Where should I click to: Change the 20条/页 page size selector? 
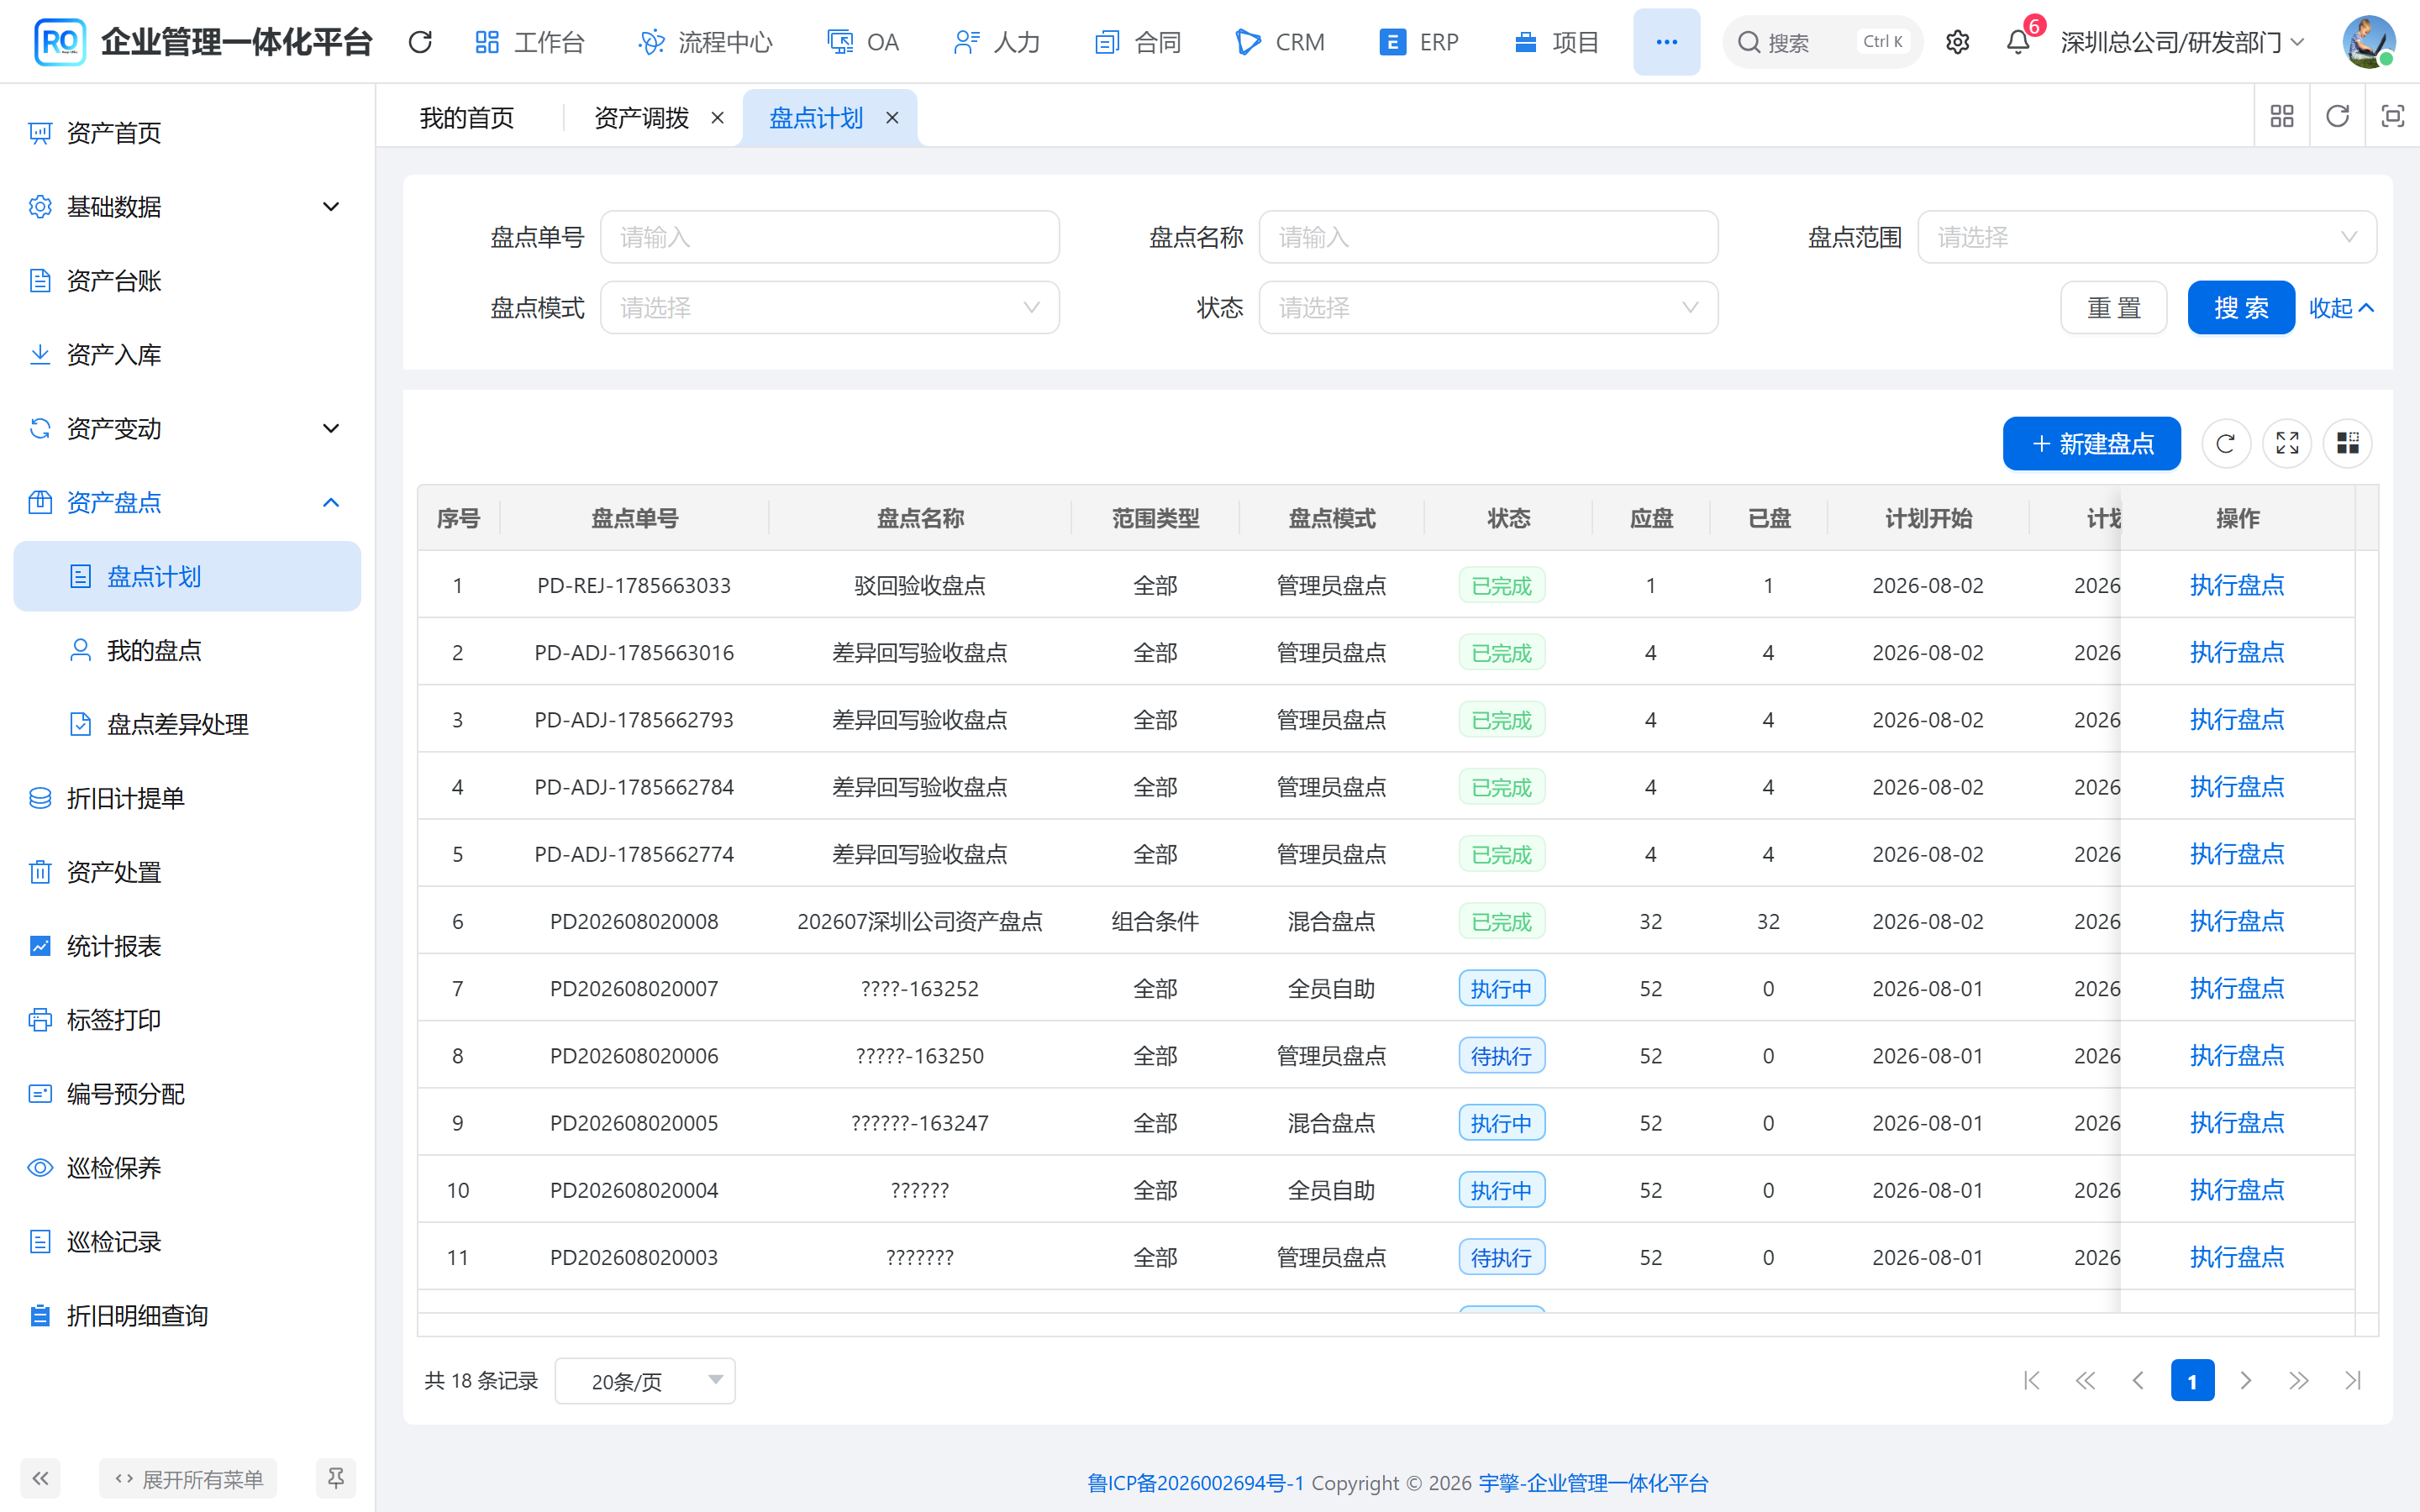click(x=645, y=1381)
